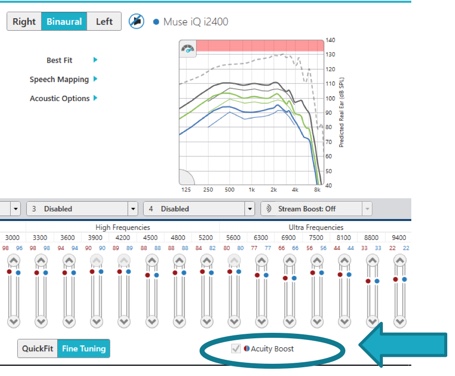Click the gauge icon on the graph
This screenshot has height=376, width=455.
(x=188, y=49)
